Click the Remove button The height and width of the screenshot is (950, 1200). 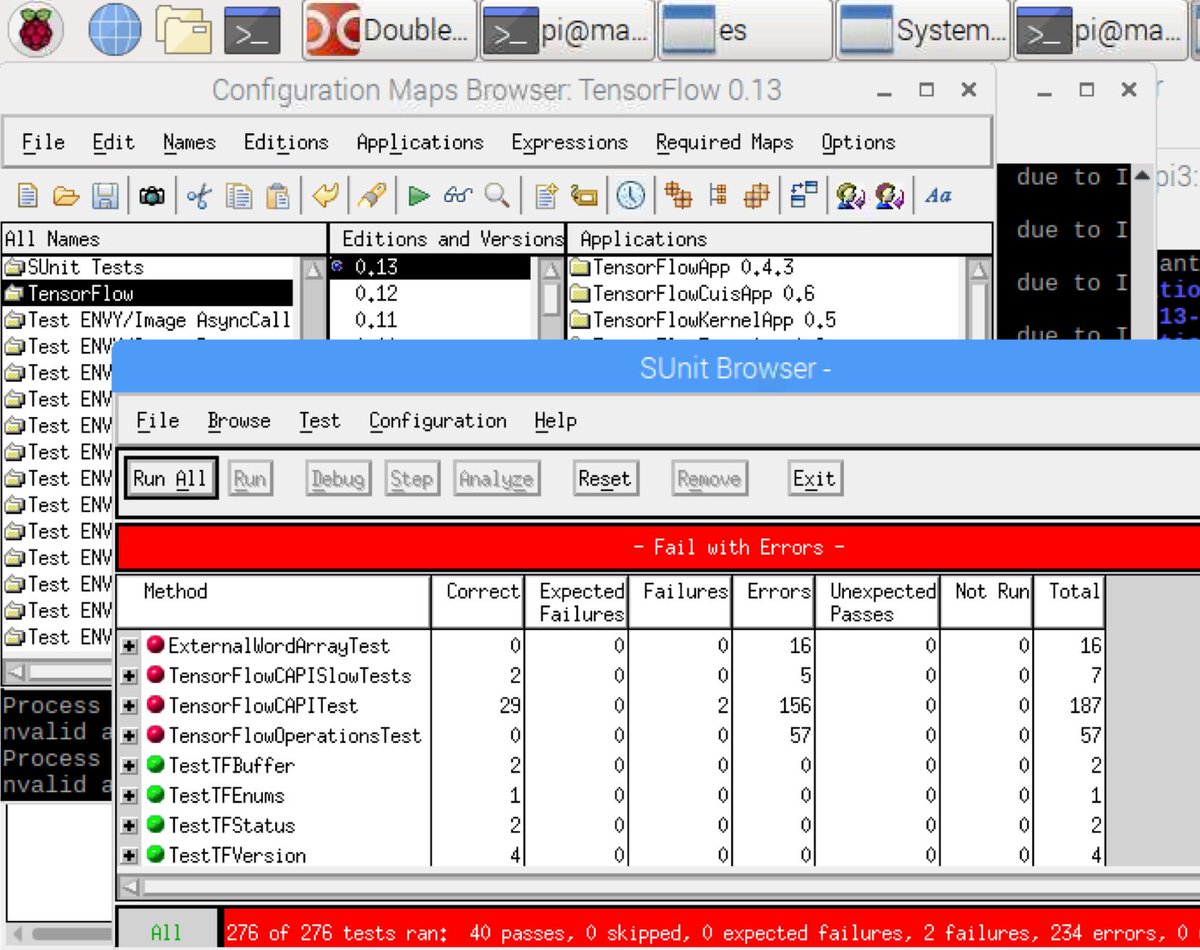click(708, 478)
